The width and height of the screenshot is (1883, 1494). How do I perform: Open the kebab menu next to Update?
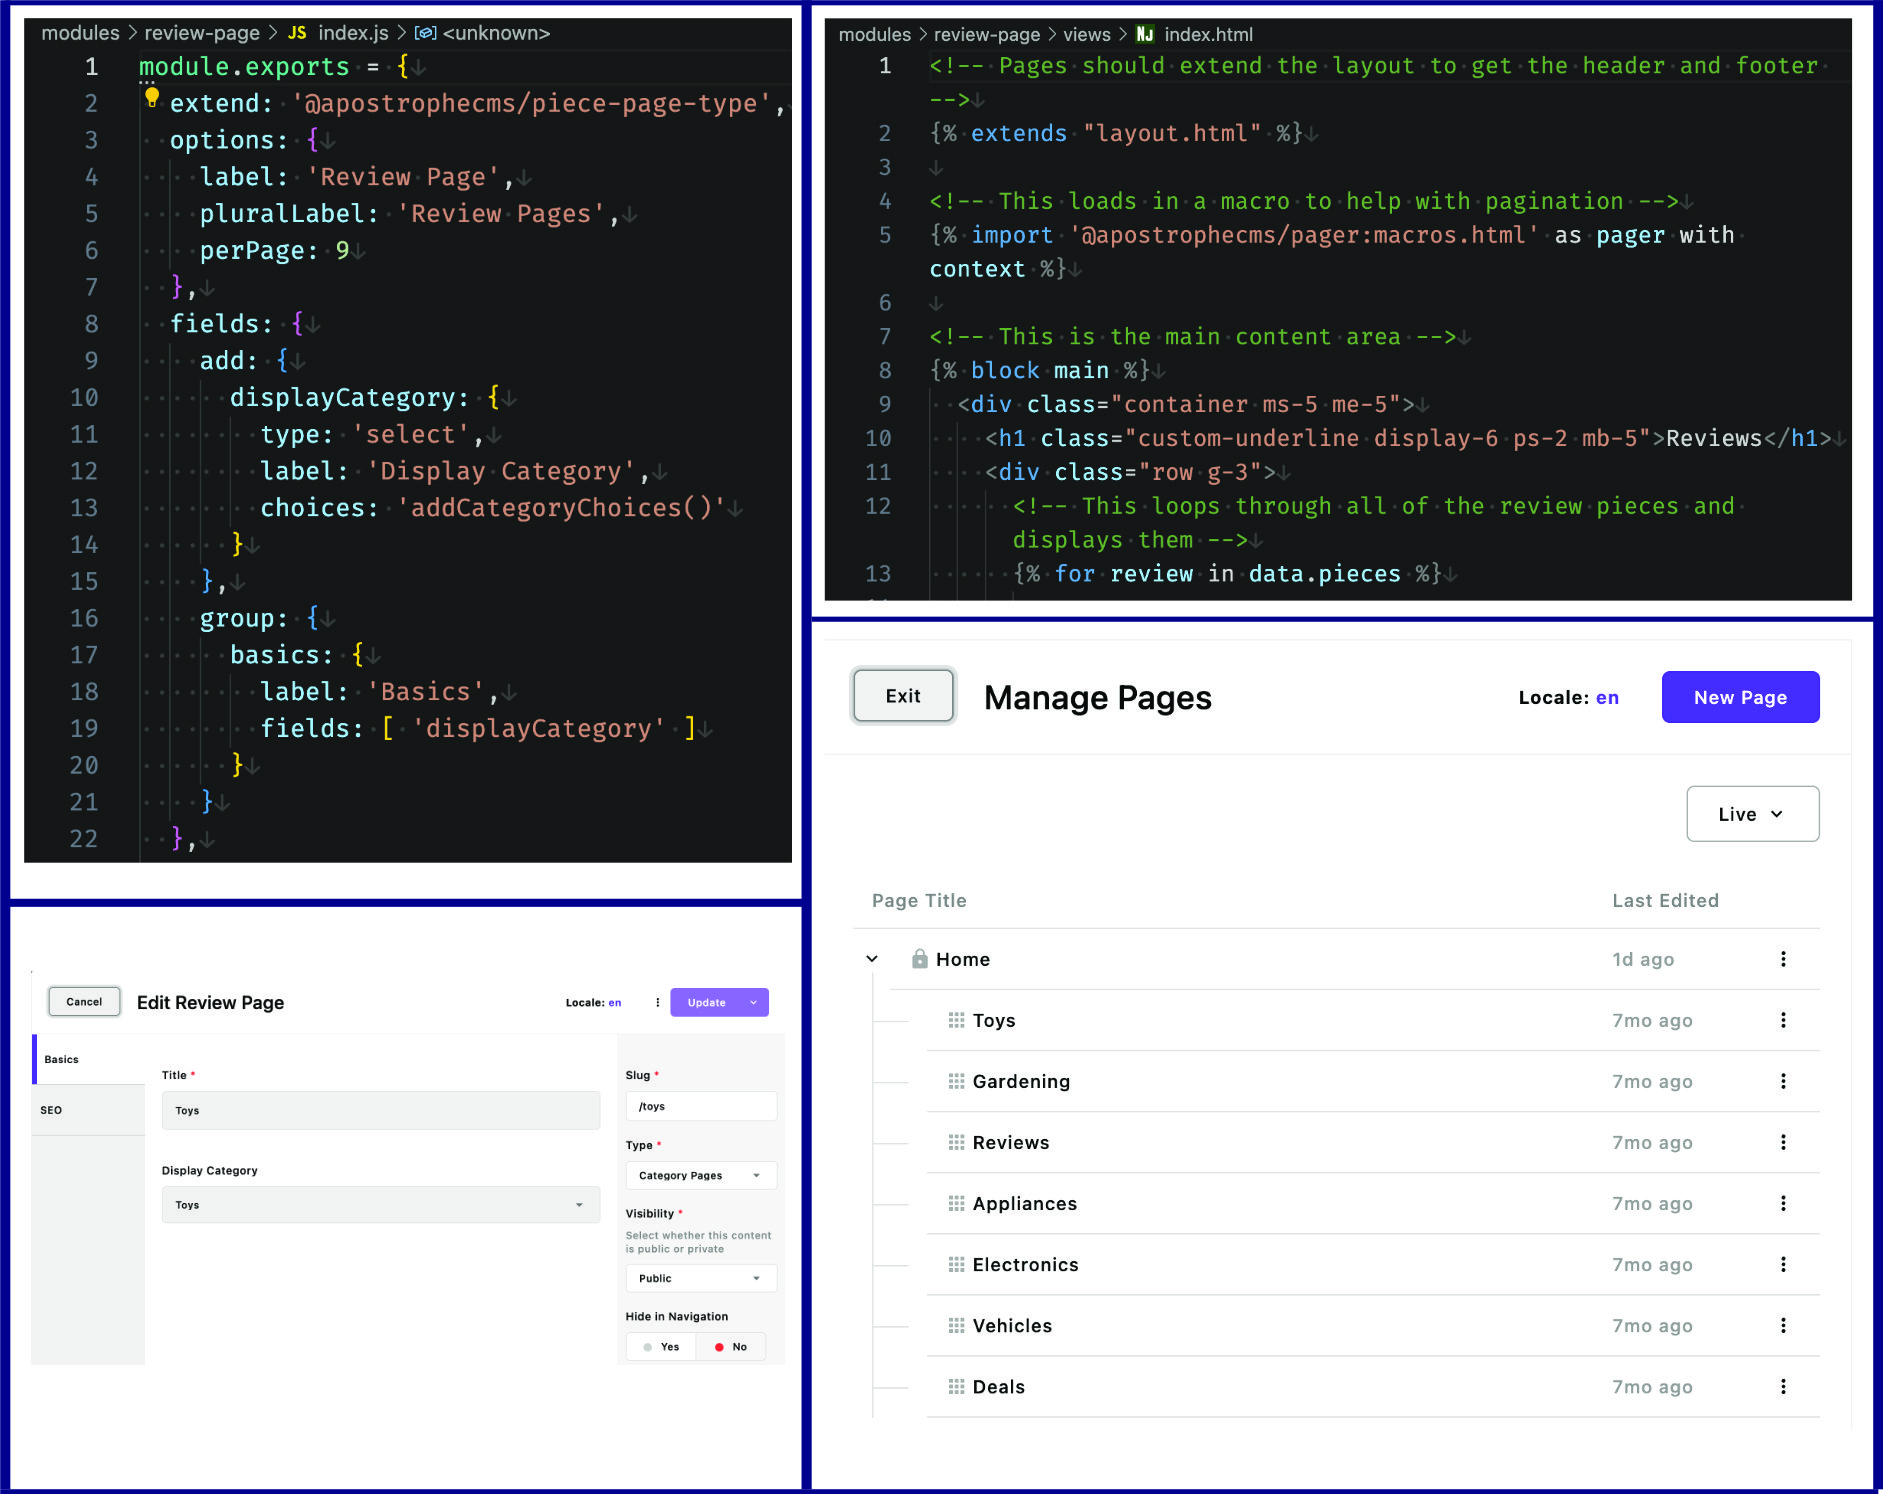point(657,1002)
